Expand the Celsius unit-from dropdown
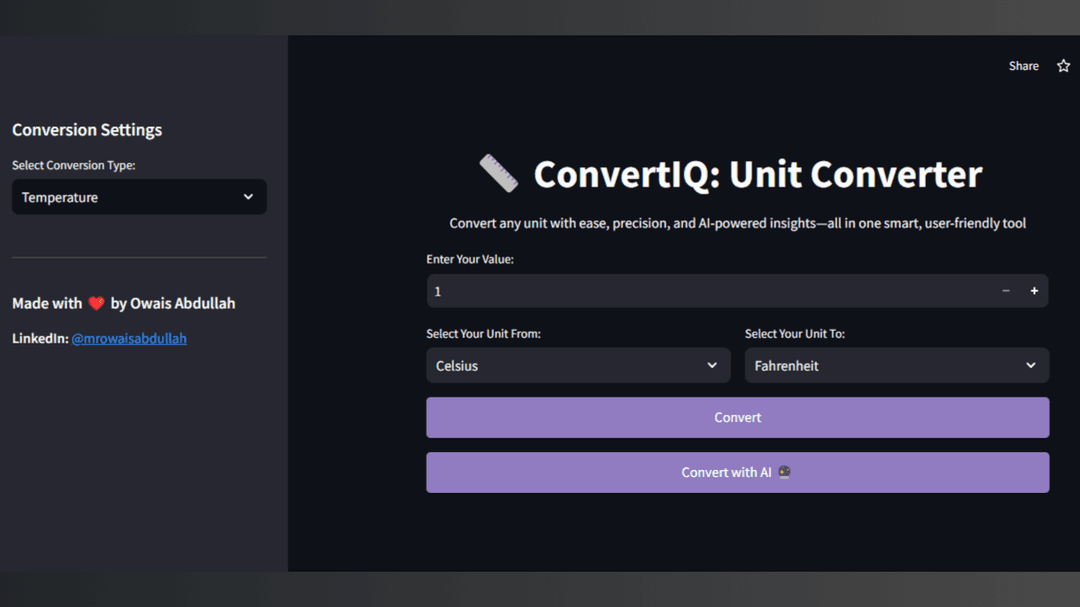The height and width of the screenshot is (607, 1080). [578, 366]
